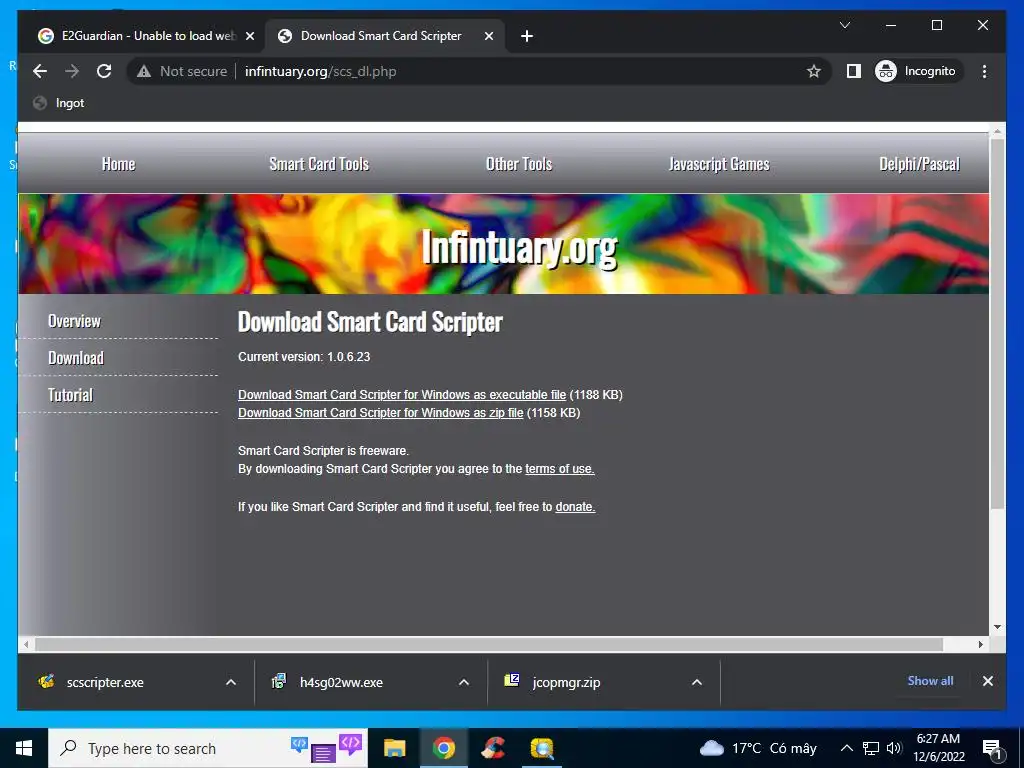The image size is (1024, 768).
Task: Select the Download Smart Card Scripter tab
Action: pos(384,36)
